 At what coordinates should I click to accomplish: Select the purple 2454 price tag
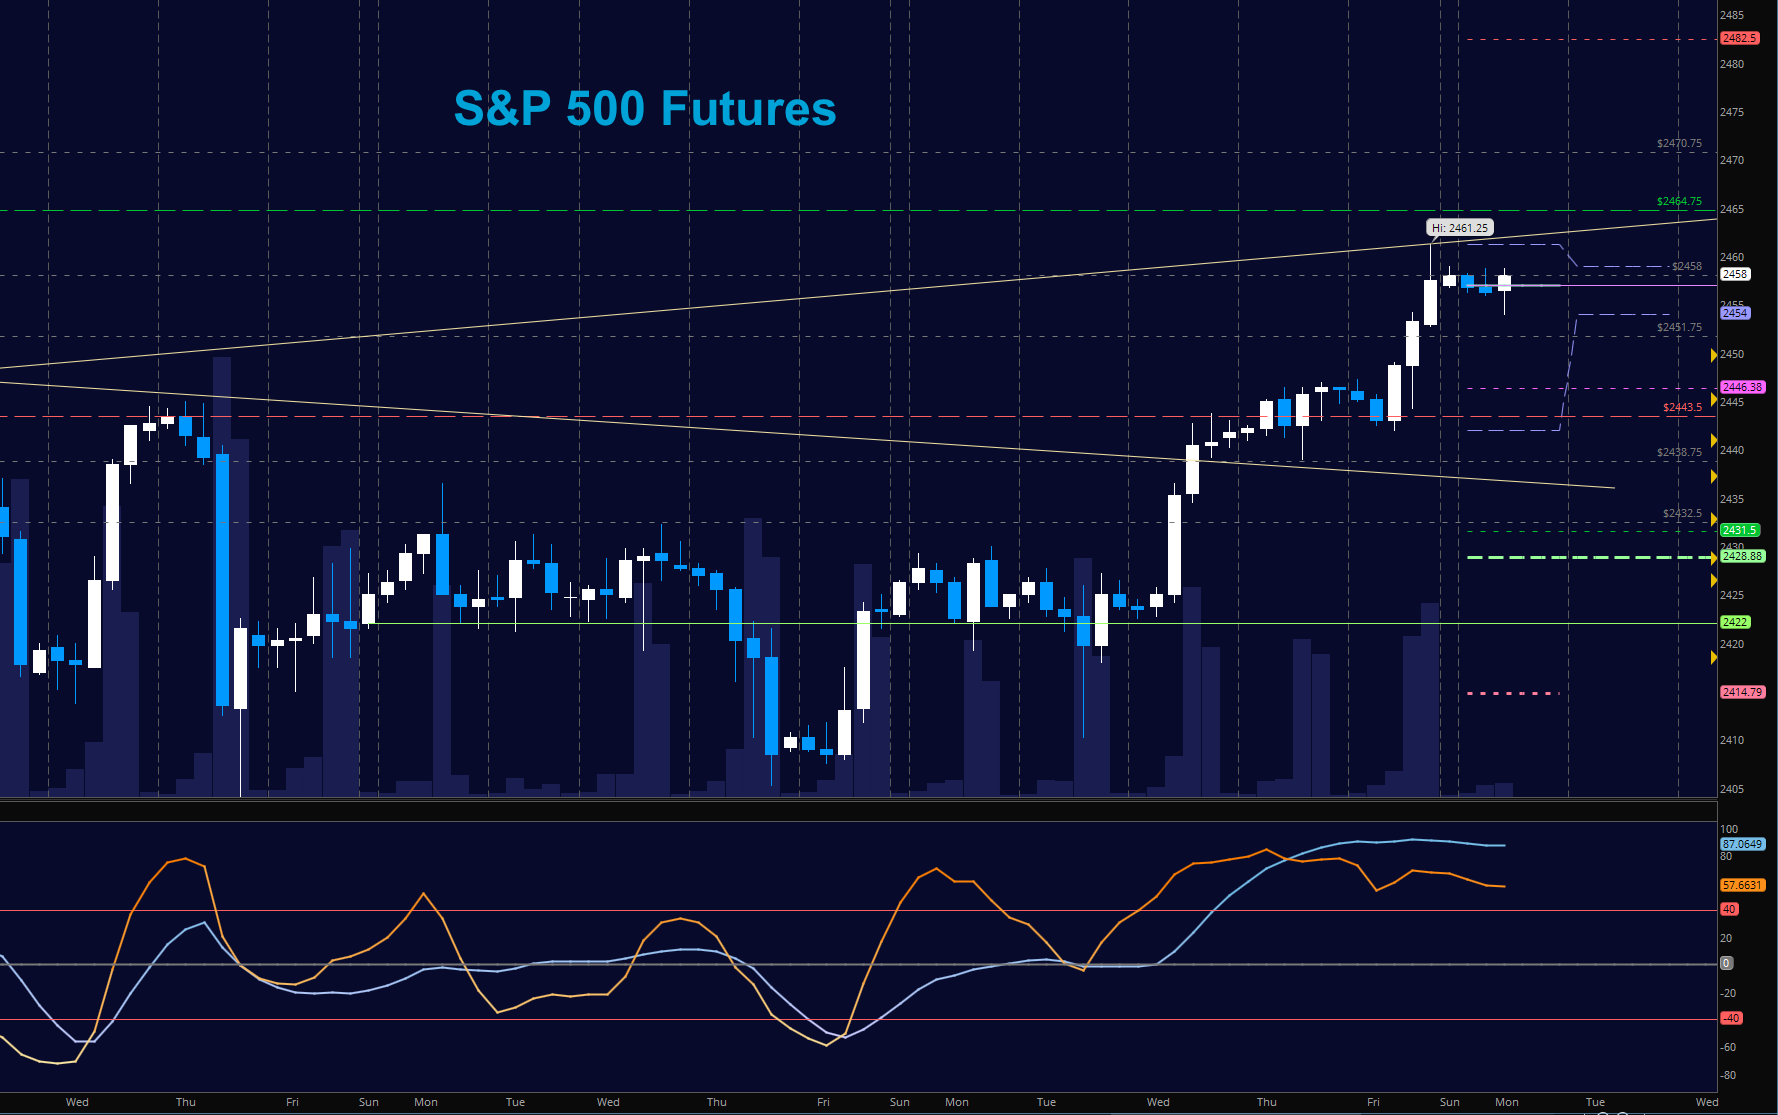tap(1734, 313)
